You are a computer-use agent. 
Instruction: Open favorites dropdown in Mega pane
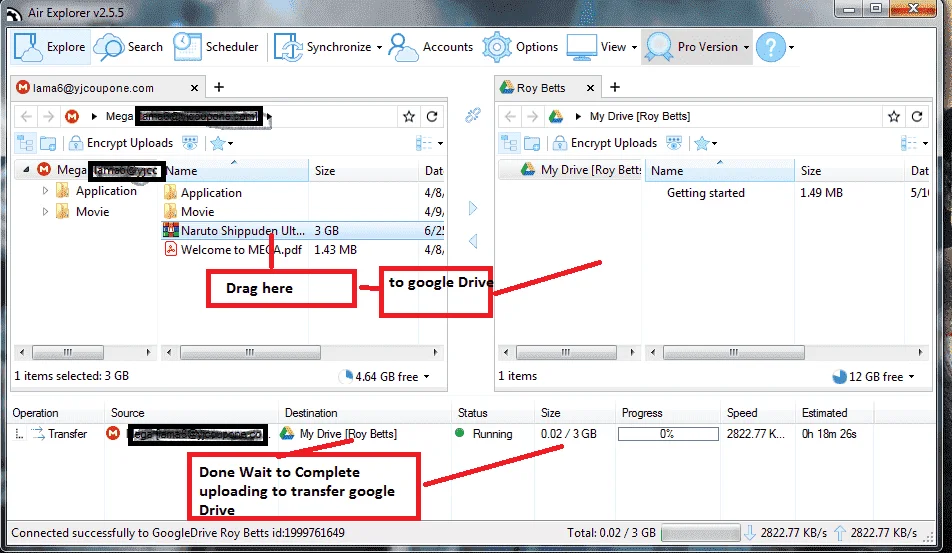point(222,144)
